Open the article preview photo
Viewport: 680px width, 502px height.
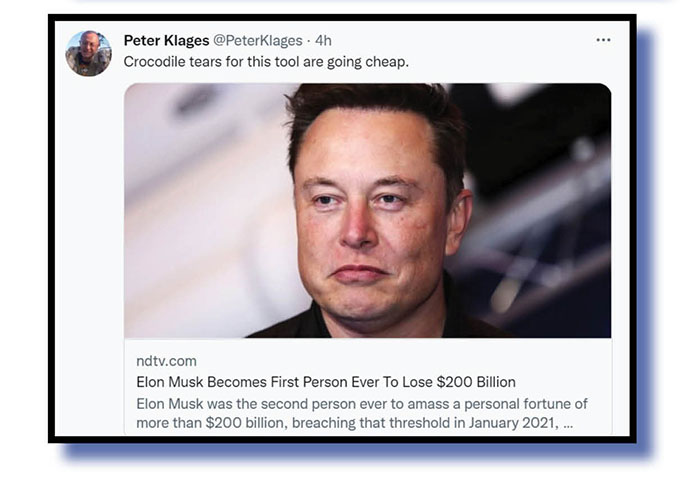[367, 210]
